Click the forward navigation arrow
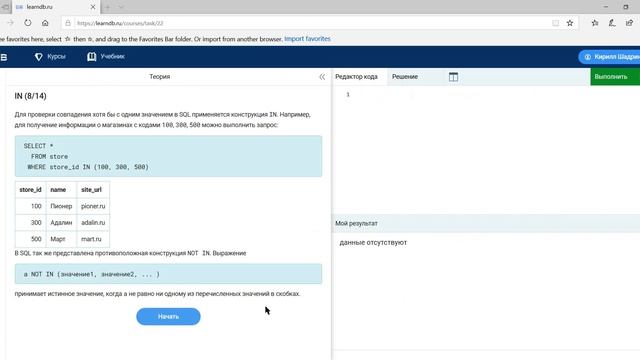The width and height of the screenshot is (640, 360). click(x=10, y=23)
